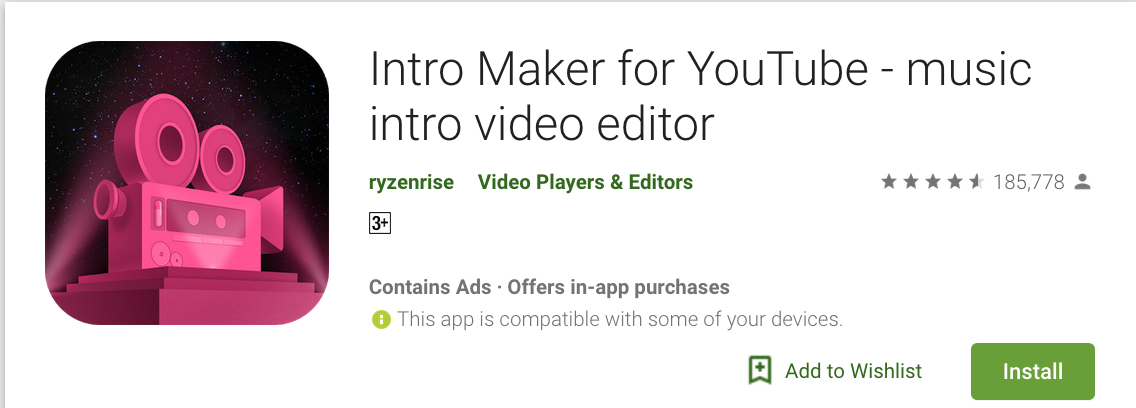
Task: Click the word YouTube in the title
Action: pos(776,70)
